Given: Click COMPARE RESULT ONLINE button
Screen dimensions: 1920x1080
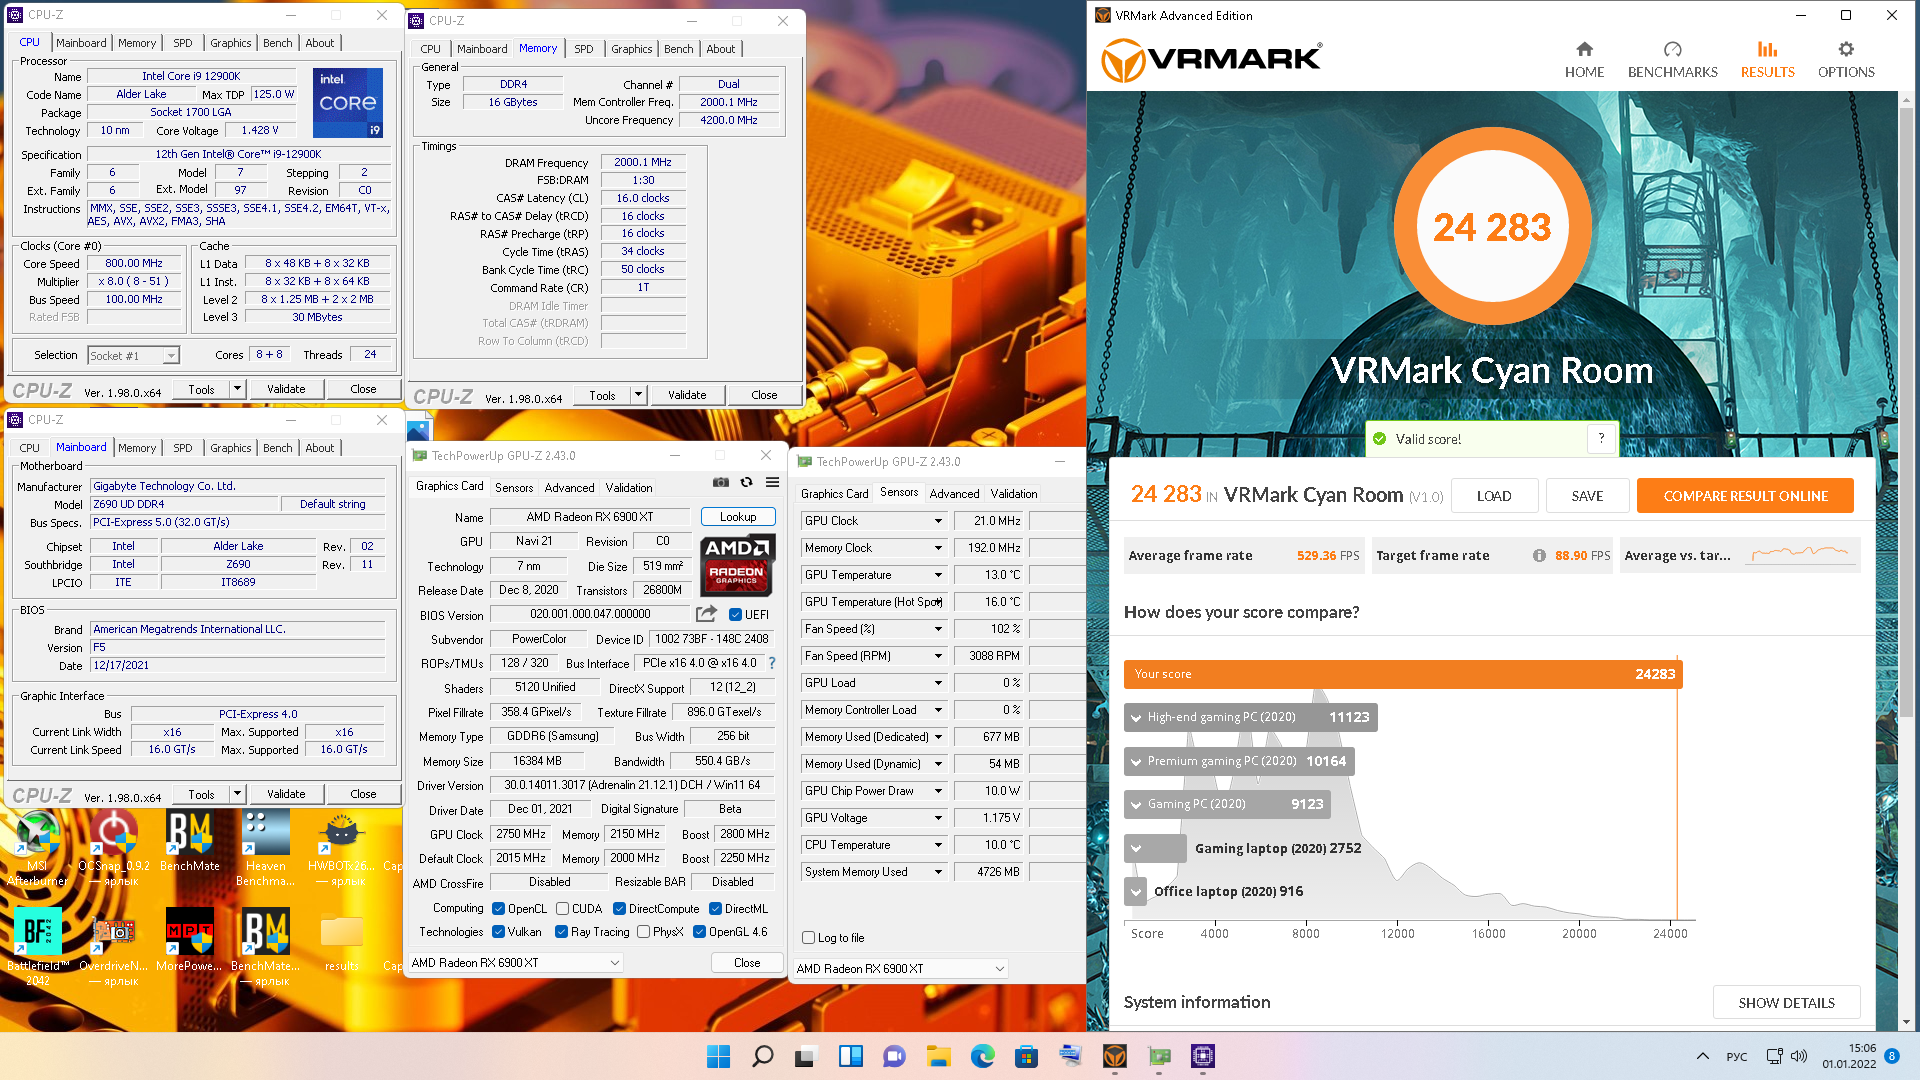Looking at the screenshot, I should [x=1744, y=496].
